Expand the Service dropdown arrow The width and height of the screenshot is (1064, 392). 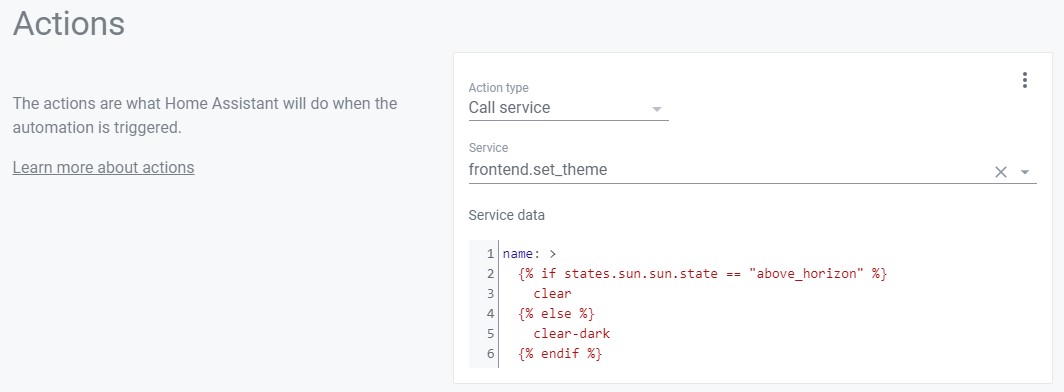[x=1025, y=172]
